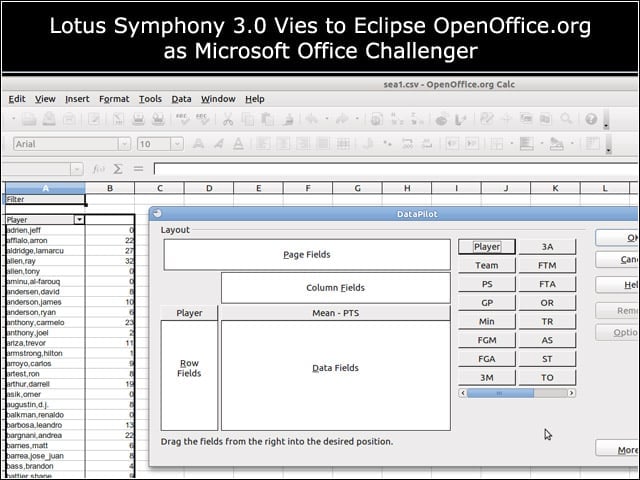Open the Background Color dropdown arrow
Image resolution: width=640 pixels, height=480 pixels.
click(x=542, y=143)
